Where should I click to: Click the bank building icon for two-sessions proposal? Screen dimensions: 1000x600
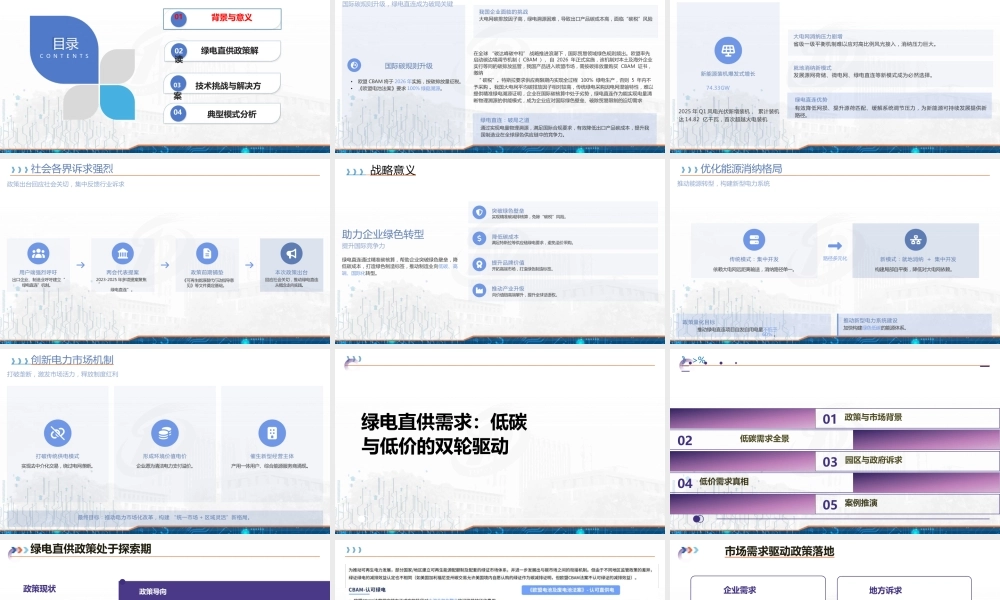(x=122, y=253)
